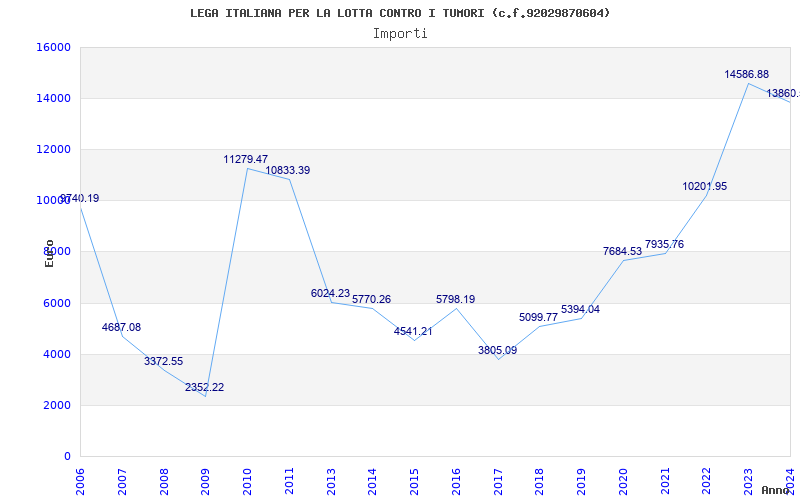The width and height of the screenshot is (800, 500).
Task: Click the data label 2352.22
Action: 205,388
